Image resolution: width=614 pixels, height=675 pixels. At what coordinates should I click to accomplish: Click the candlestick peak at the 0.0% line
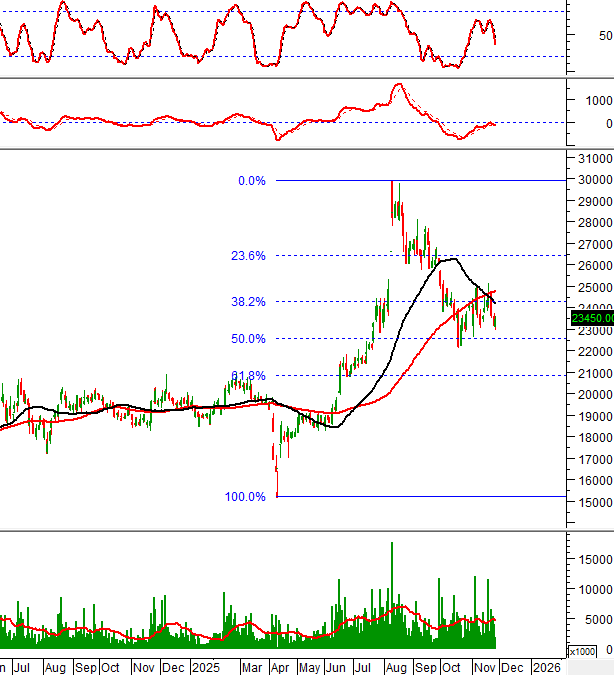392,184
